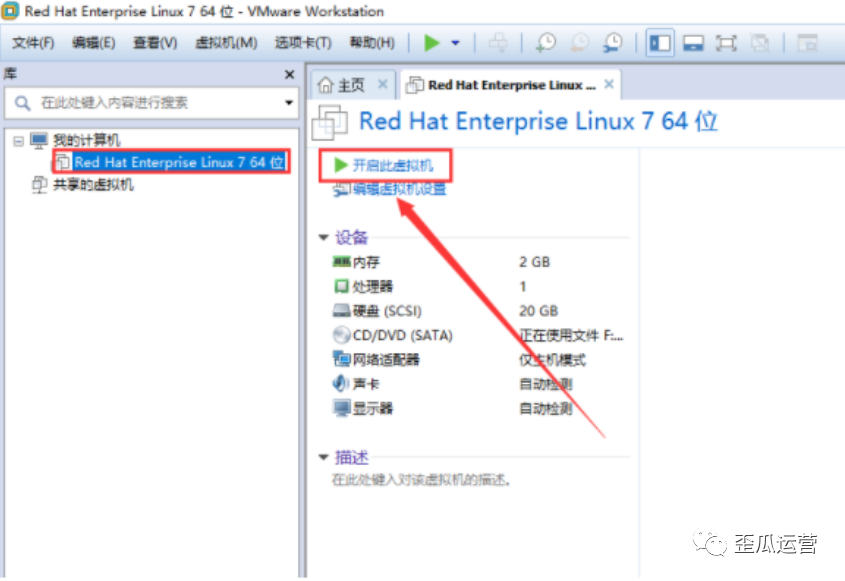Select Red Hat Enterprise Linux 7 tree item

click(178, 162)
